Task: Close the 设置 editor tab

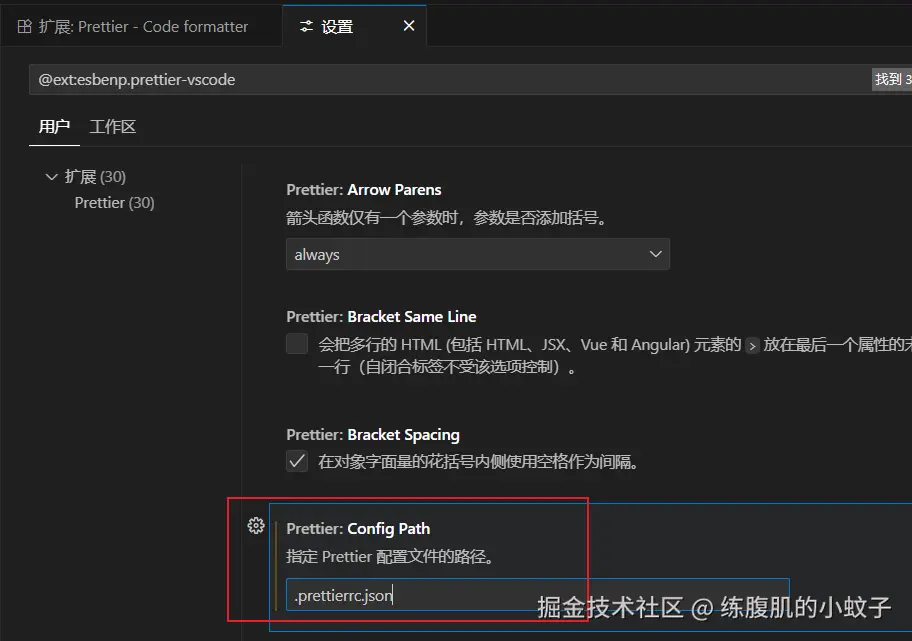Action: [408, 26]
